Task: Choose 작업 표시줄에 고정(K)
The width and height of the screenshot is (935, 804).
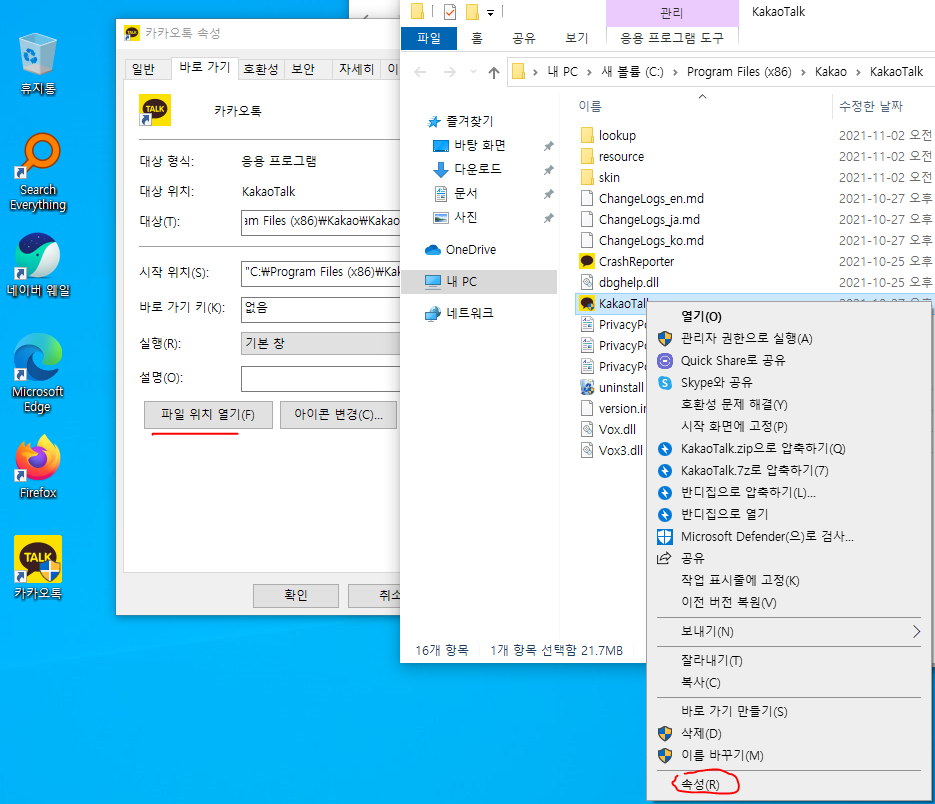Action: 790,580
